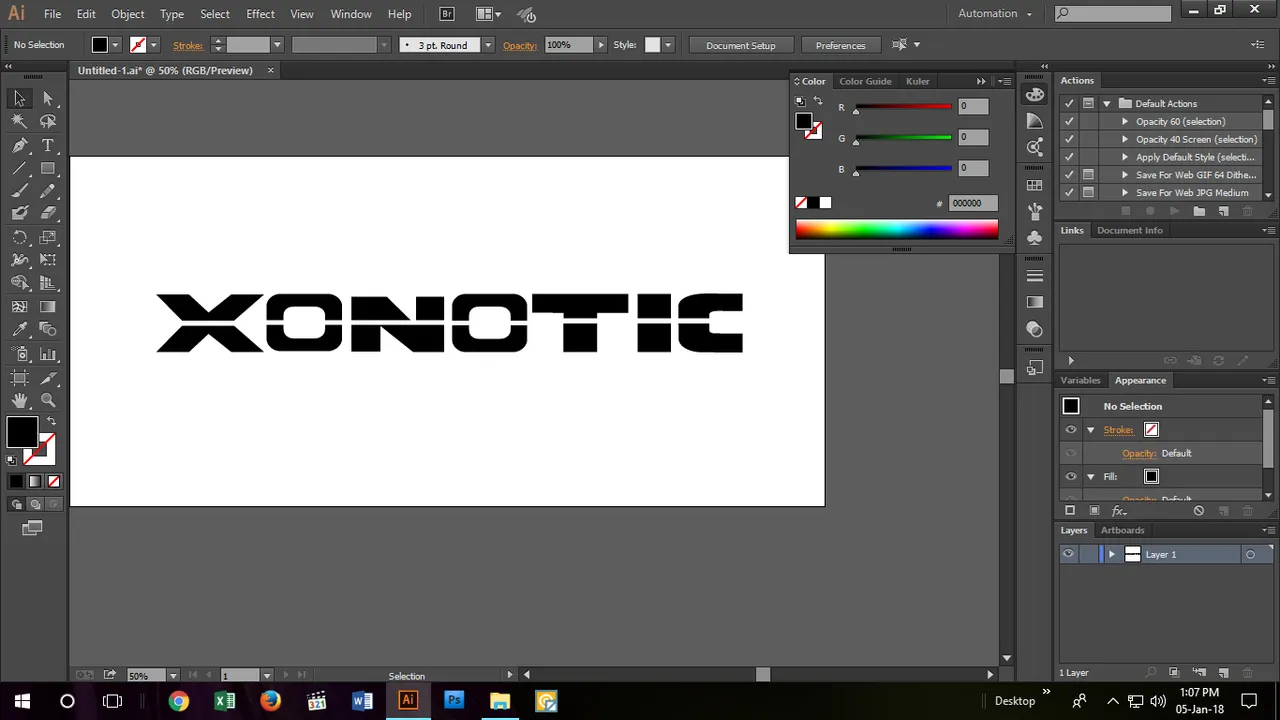Open the Effect menu
The width and height of the screenshot is (1280, 720).
point(260,14)
